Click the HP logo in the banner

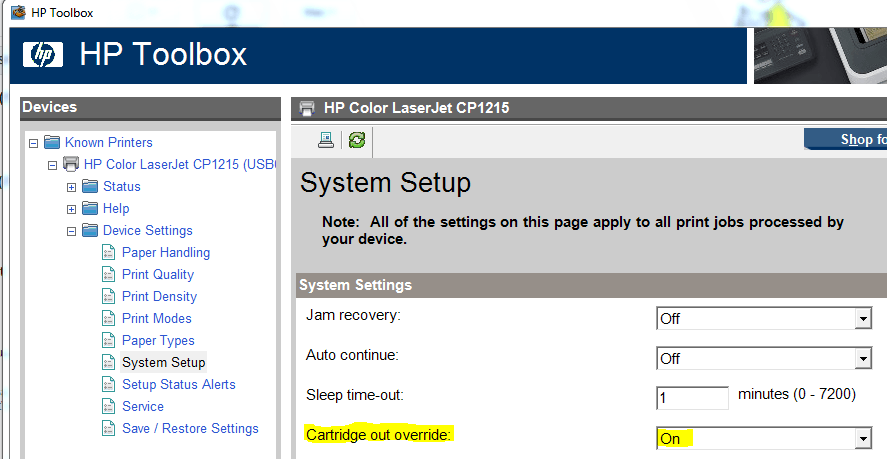coord(43,55)
